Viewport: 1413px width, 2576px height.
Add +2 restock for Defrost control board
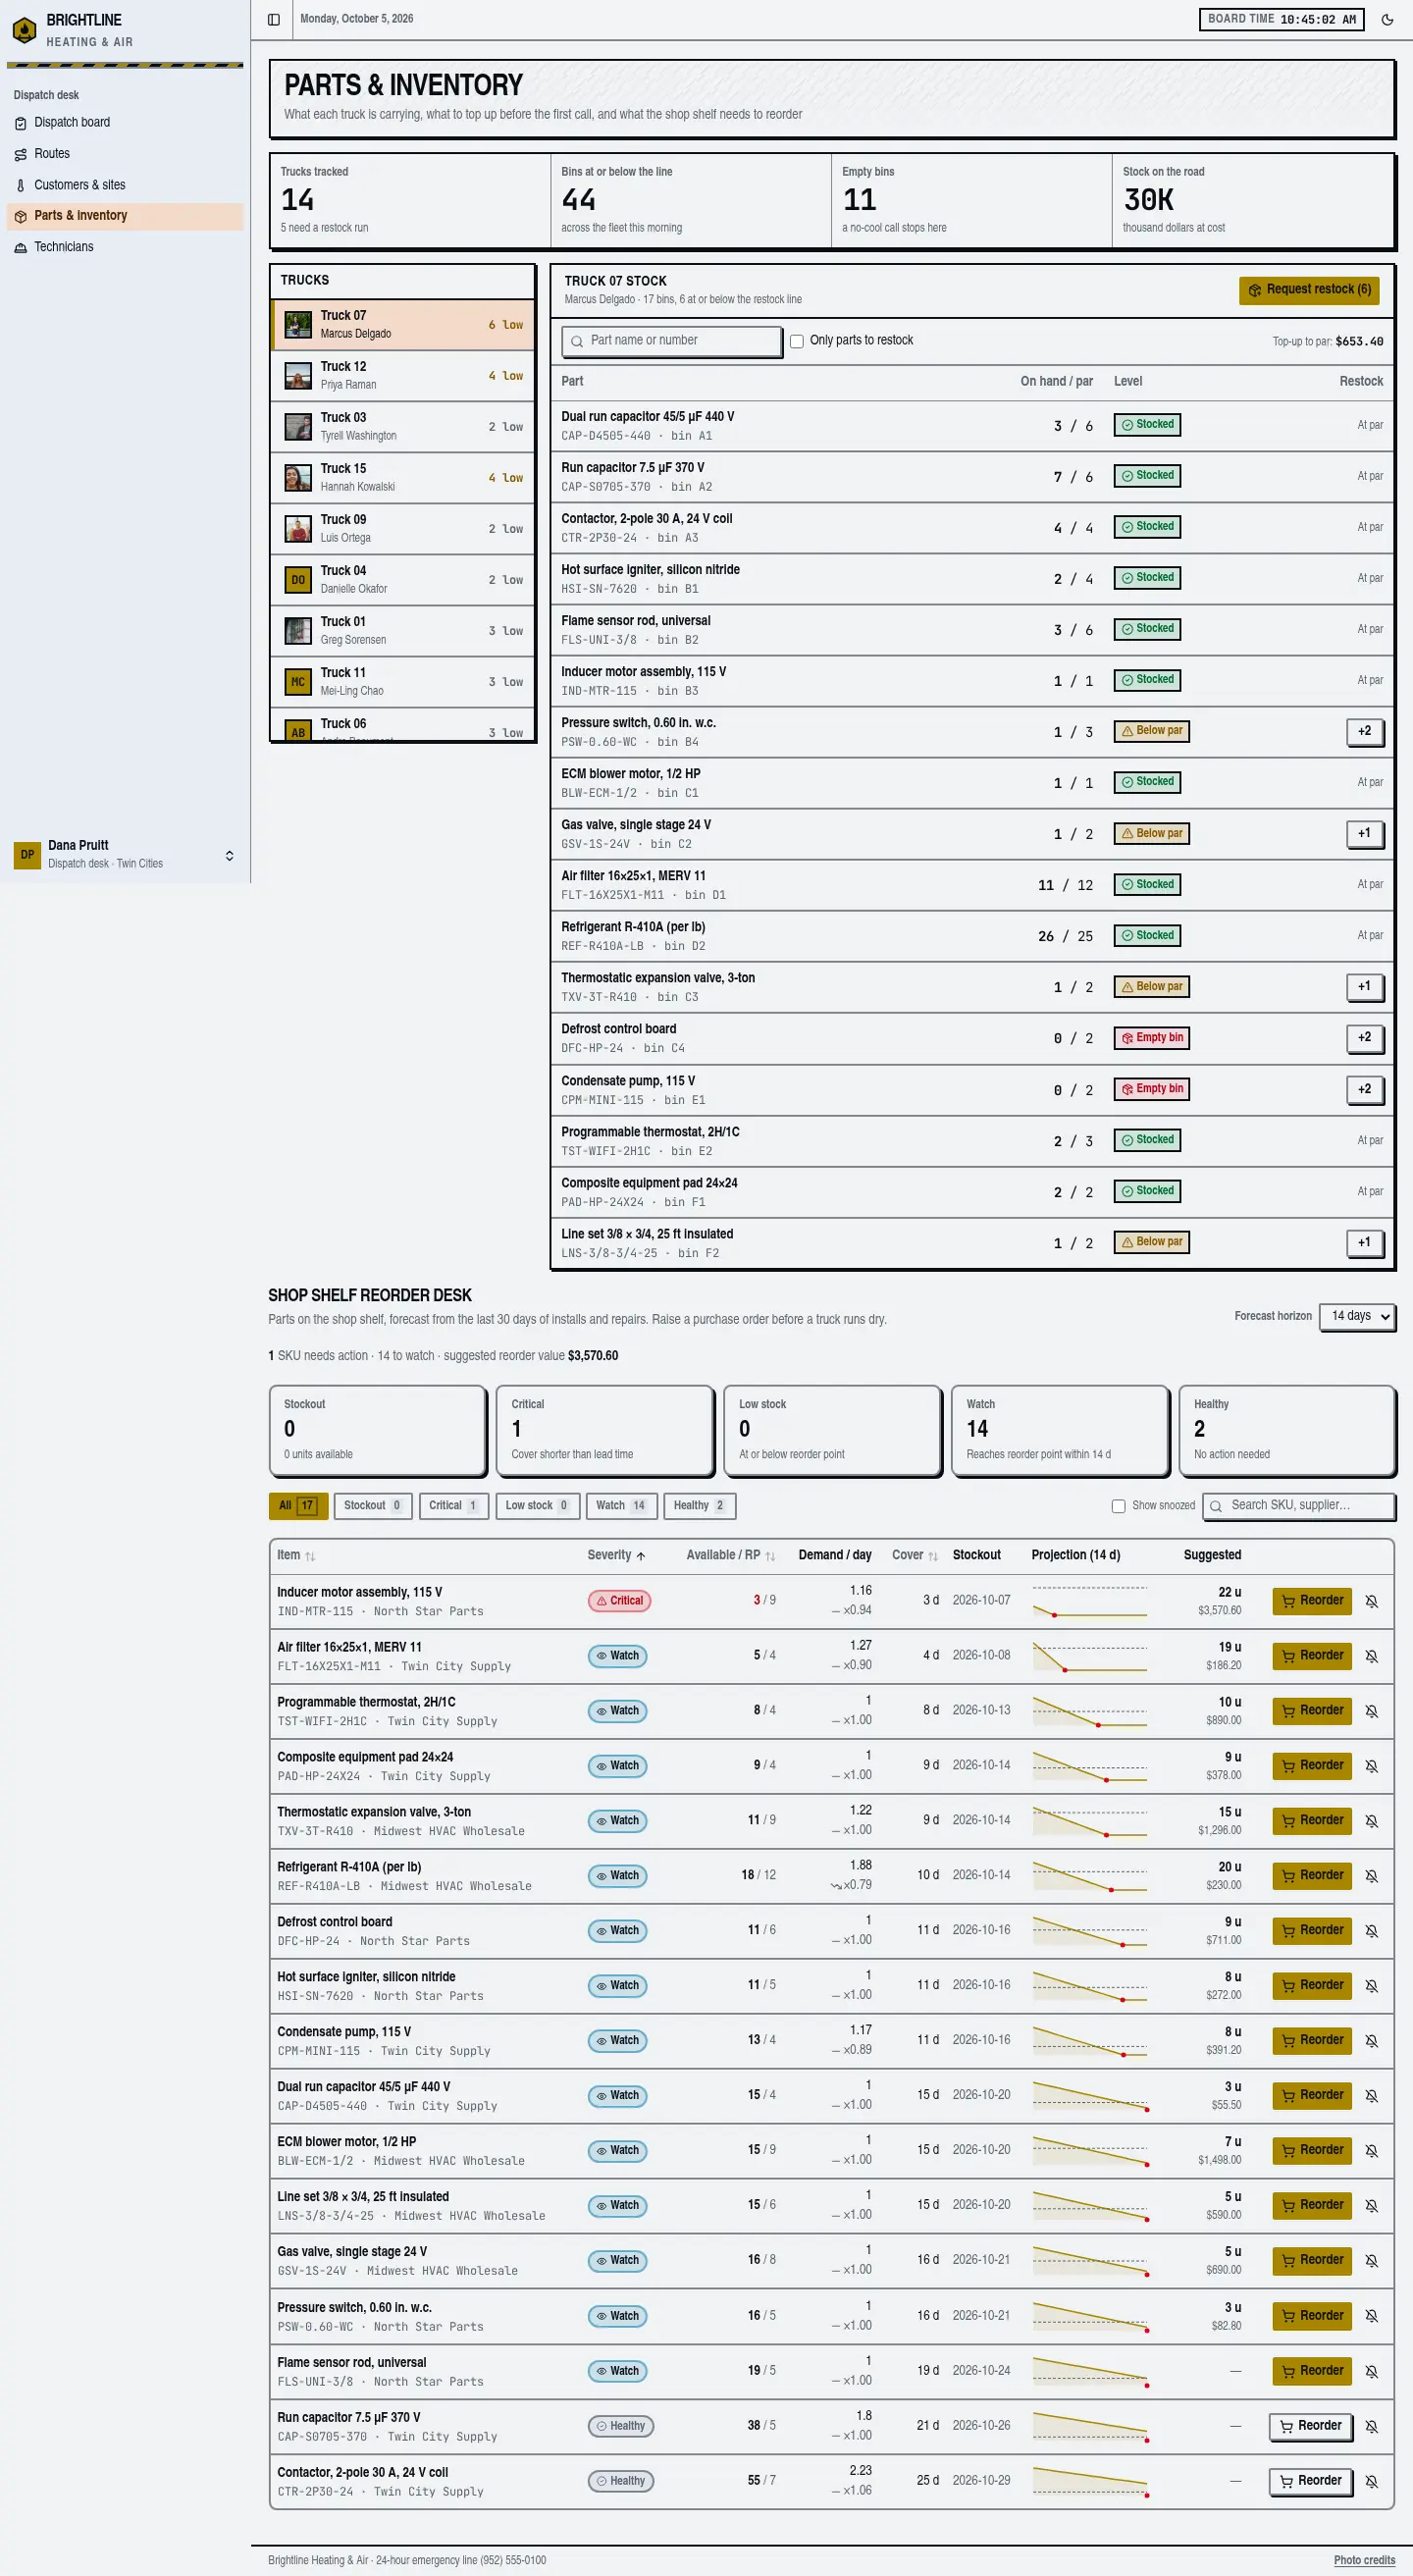click(x=1364, y=1038)
